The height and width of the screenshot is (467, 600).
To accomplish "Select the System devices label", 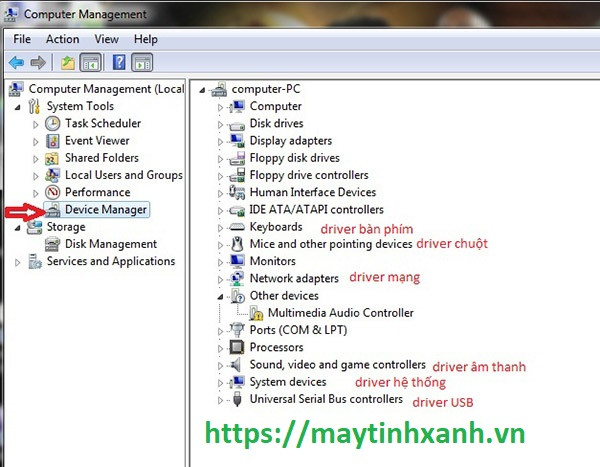I will coord(288,382).
